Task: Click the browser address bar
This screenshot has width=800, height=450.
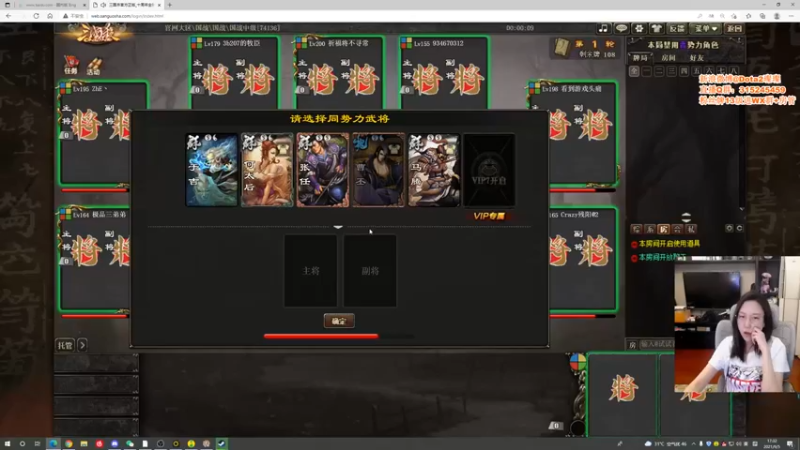Action: [x=378, y=16]
